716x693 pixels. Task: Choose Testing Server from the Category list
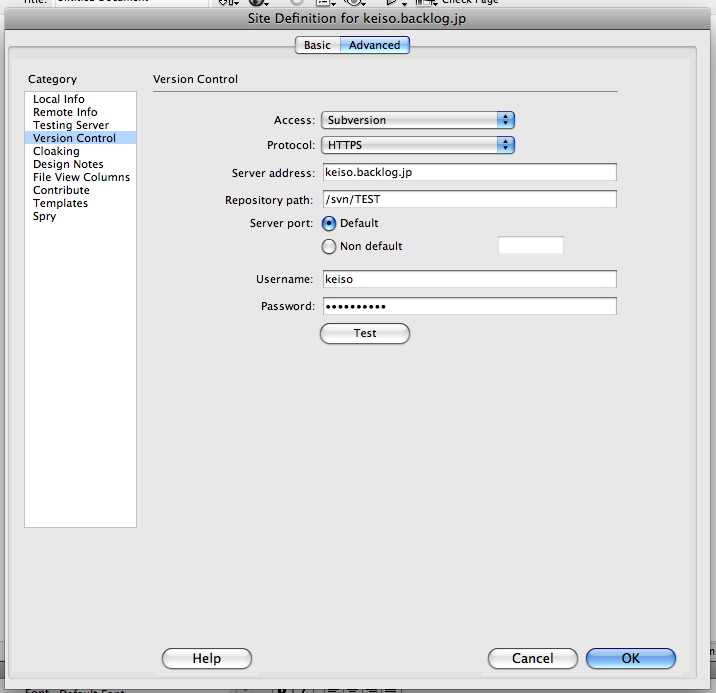(x=71, y=125)
